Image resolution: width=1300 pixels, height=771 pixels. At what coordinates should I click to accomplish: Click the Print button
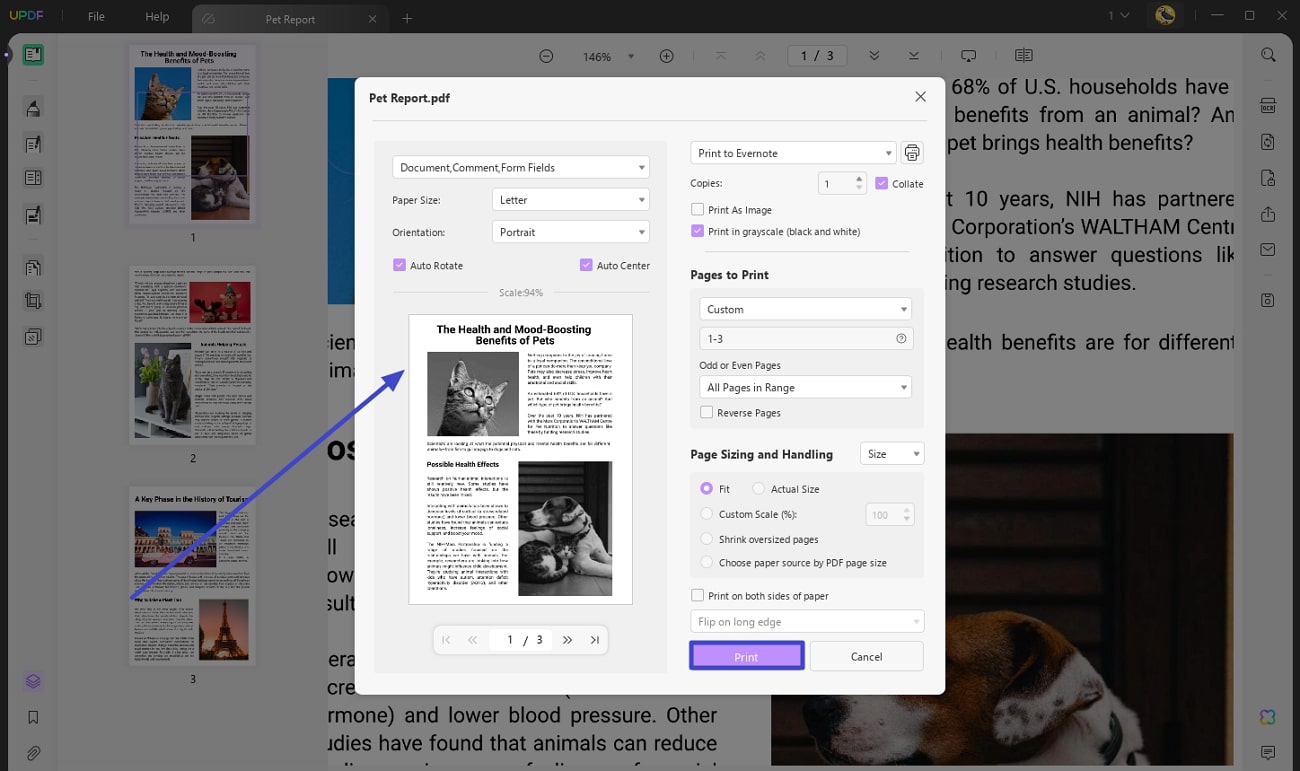pyautogui.click(x=746, y=656)
